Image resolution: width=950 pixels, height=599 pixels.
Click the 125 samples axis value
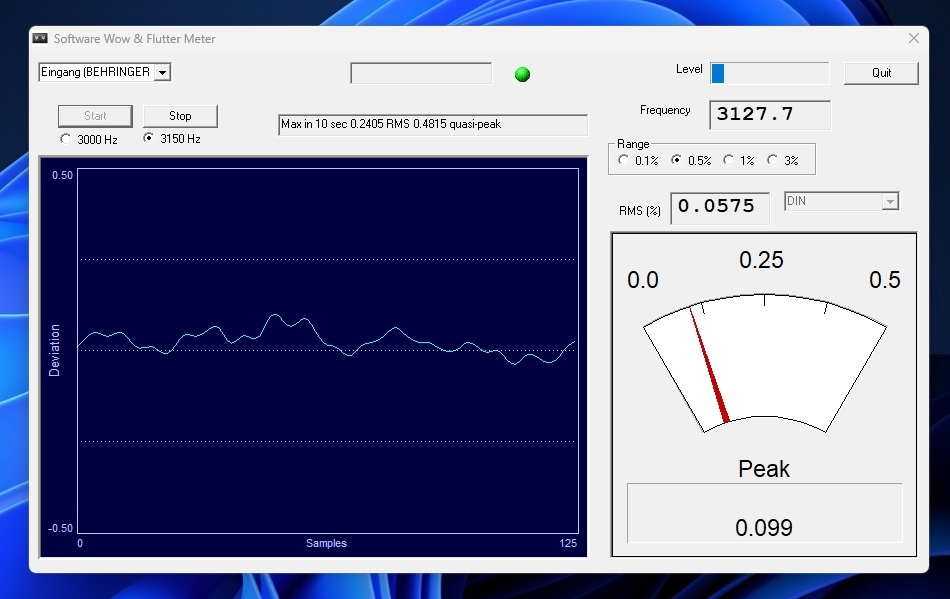point(568,543)
